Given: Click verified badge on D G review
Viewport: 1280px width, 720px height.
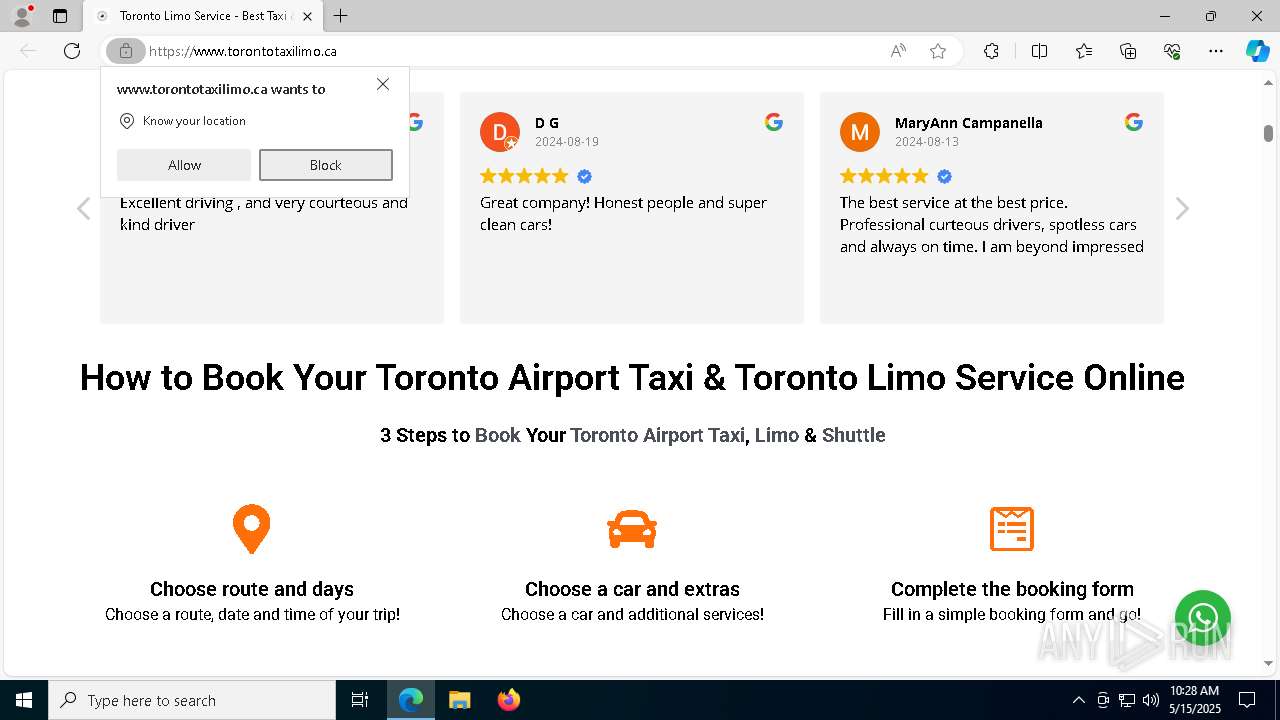Looking at the screenshot, I should [585, 177].
